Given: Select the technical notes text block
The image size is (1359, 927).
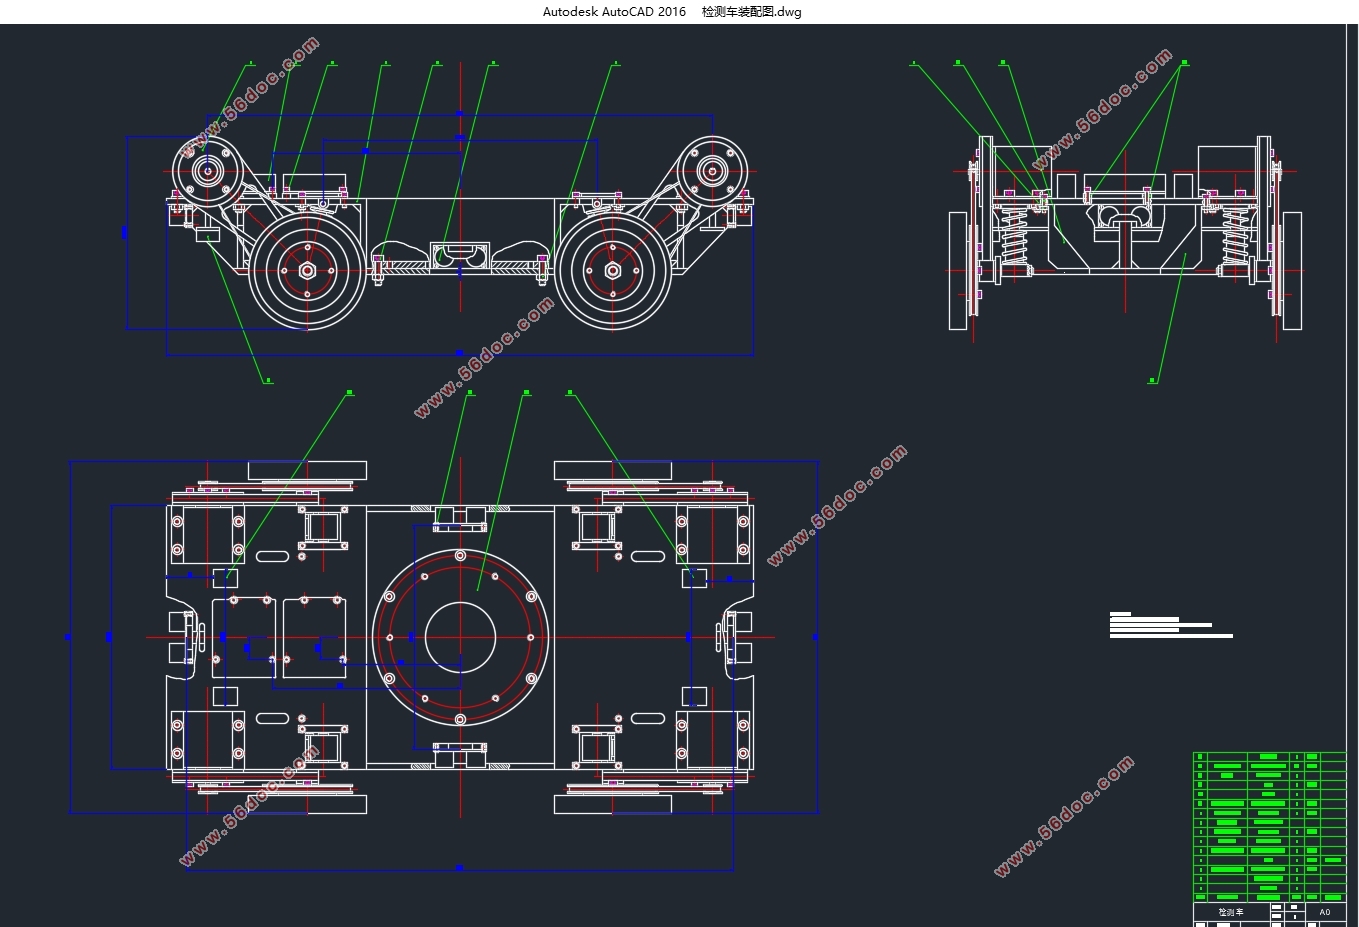Looking at the screenshot, I should (1171, 625).
